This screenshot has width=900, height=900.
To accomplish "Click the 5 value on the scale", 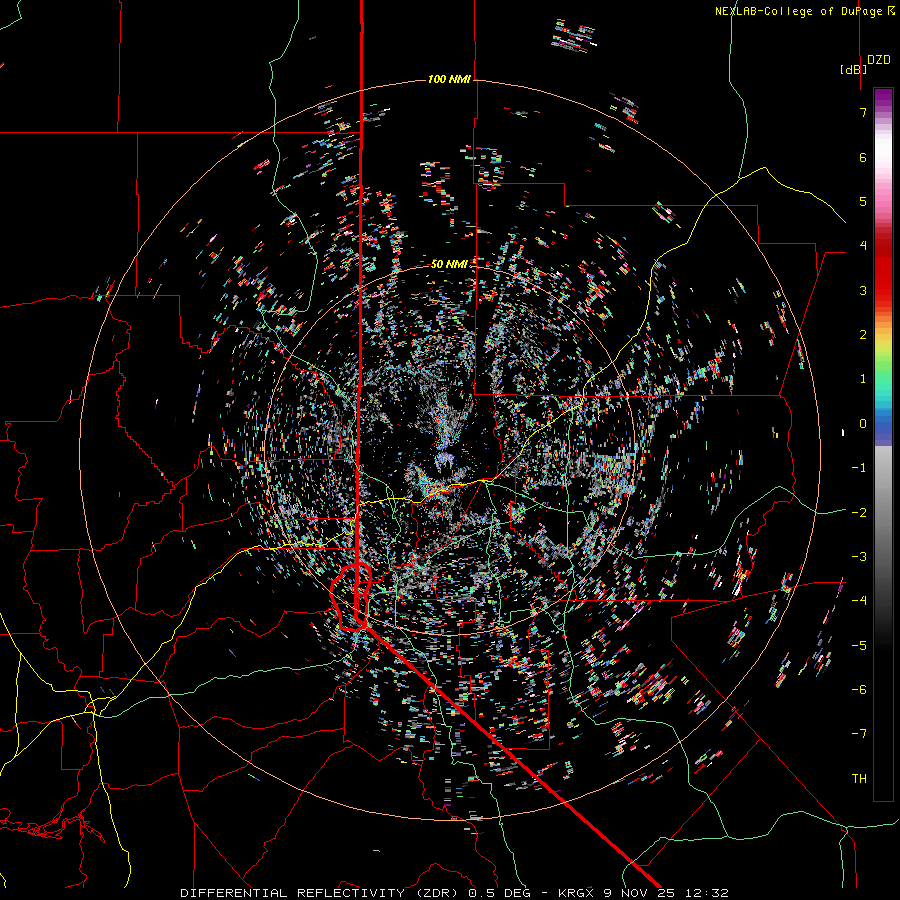I will (x=863, y=201).
